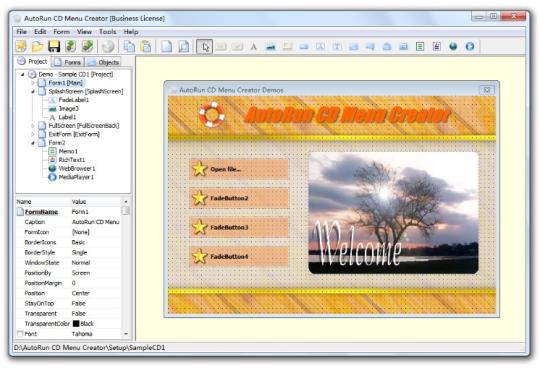Open the Help menu
This screenshot has height=368, width=540.
tap(131, 32)
